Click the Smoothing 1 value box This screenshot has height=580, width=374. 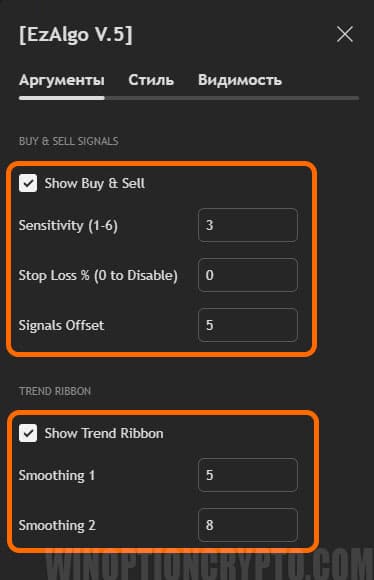(248, 475)
